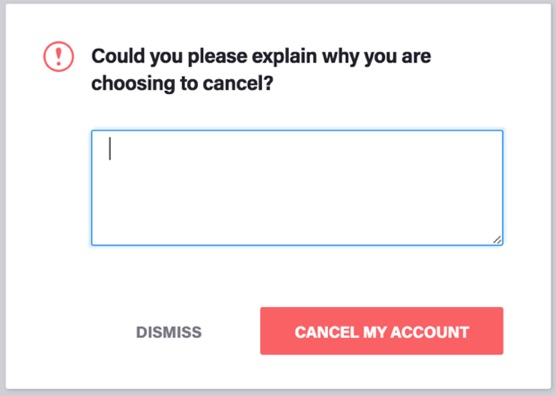This screenshot has height=396, width=556.
Task: Click the 'Could you please explain' heading
Action: (x=261, y=69)
